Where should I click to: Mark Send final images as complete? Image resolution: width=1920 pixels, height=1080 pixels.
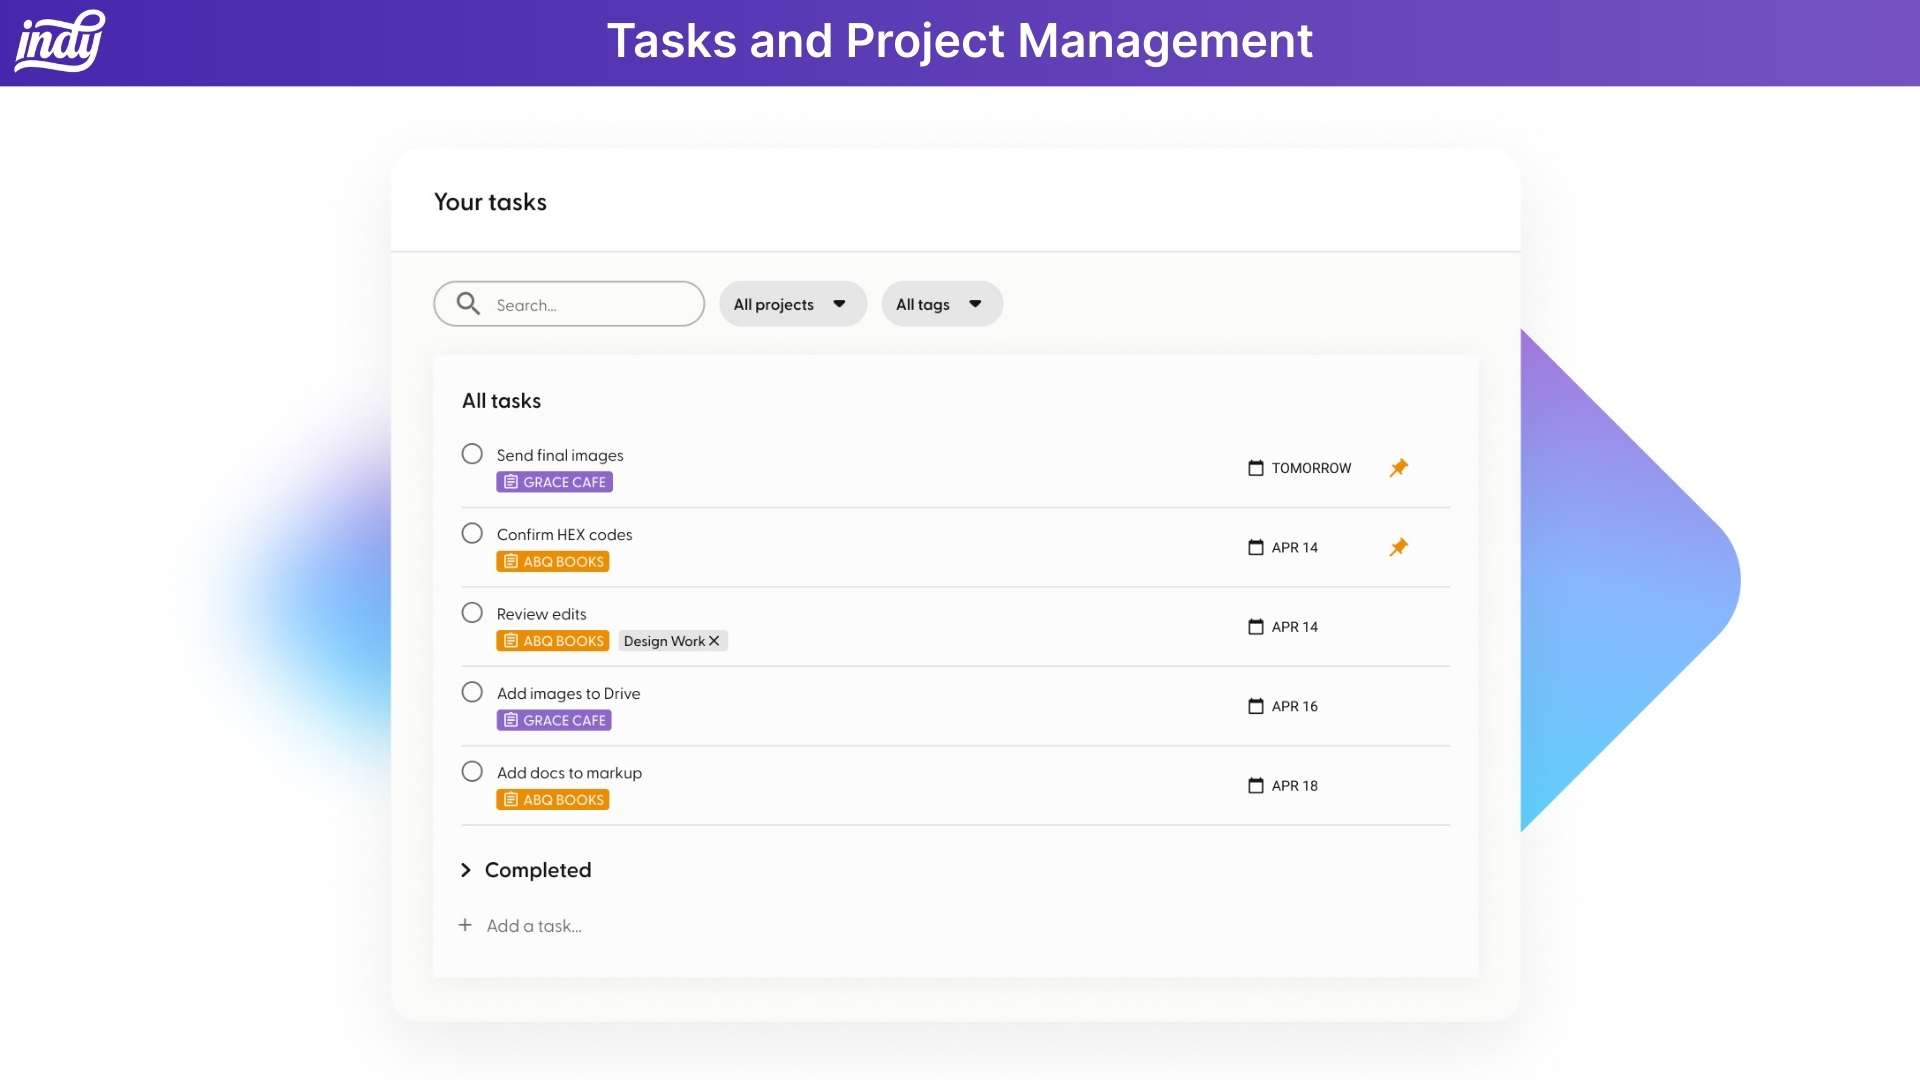[472, 453]
